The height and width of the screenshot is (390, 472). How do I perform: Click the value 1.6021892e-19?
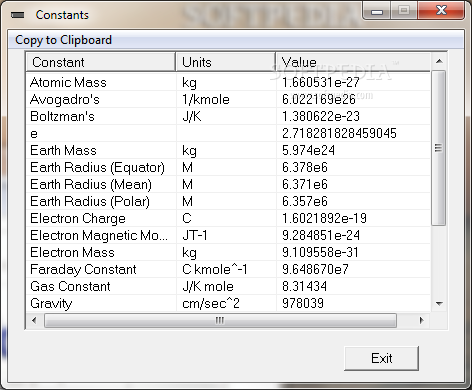(x=324, y=218)
